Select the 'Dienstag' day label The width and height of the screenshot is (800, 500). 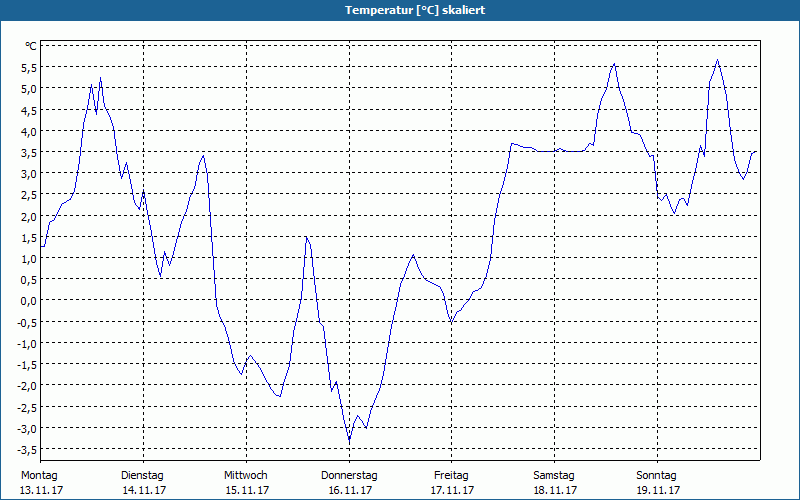point(142,476)
